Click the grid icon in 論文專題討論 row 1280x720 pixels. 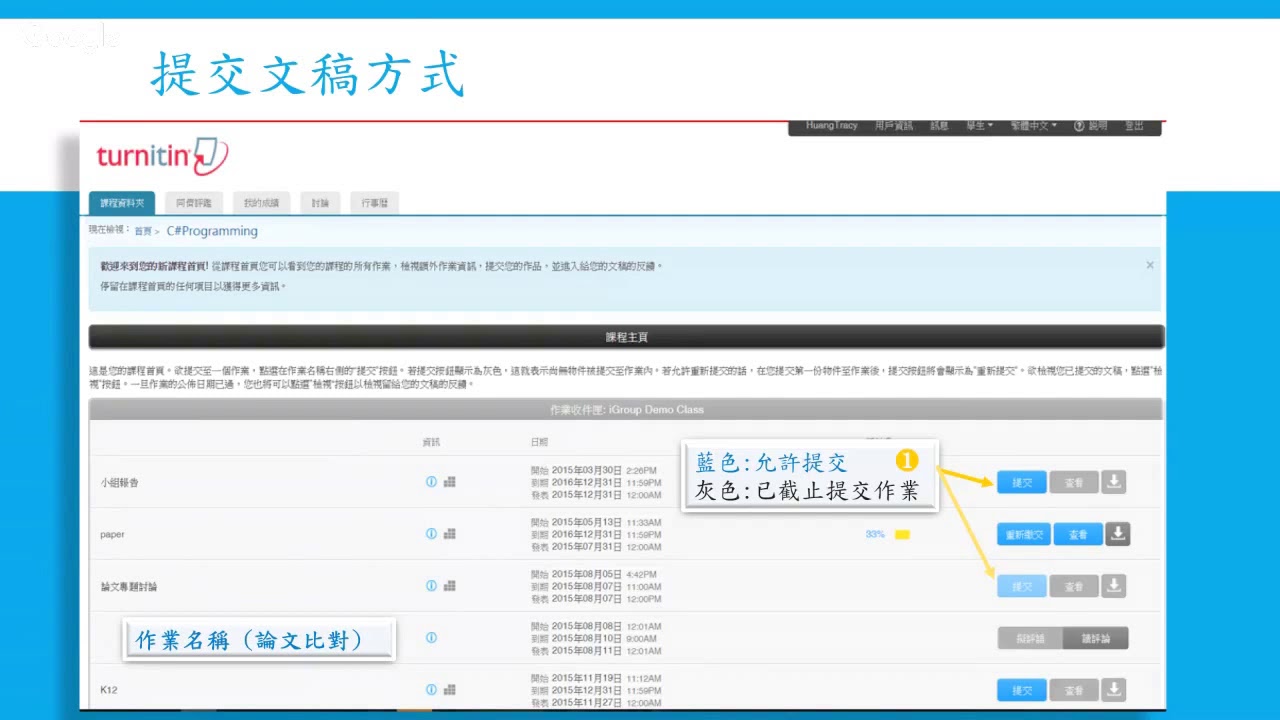pos(449,586)
